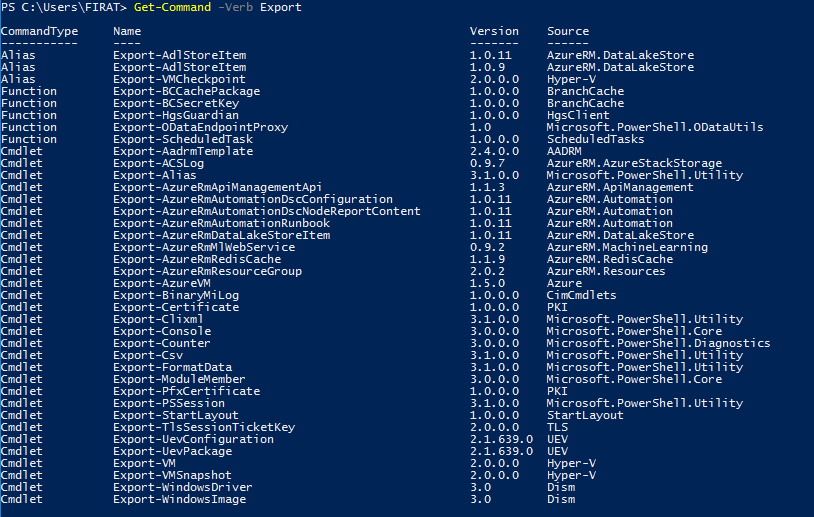Click the Export-WindowsImage cmdlet name
The height and width of the screenshot is (517, 814).
180,499
